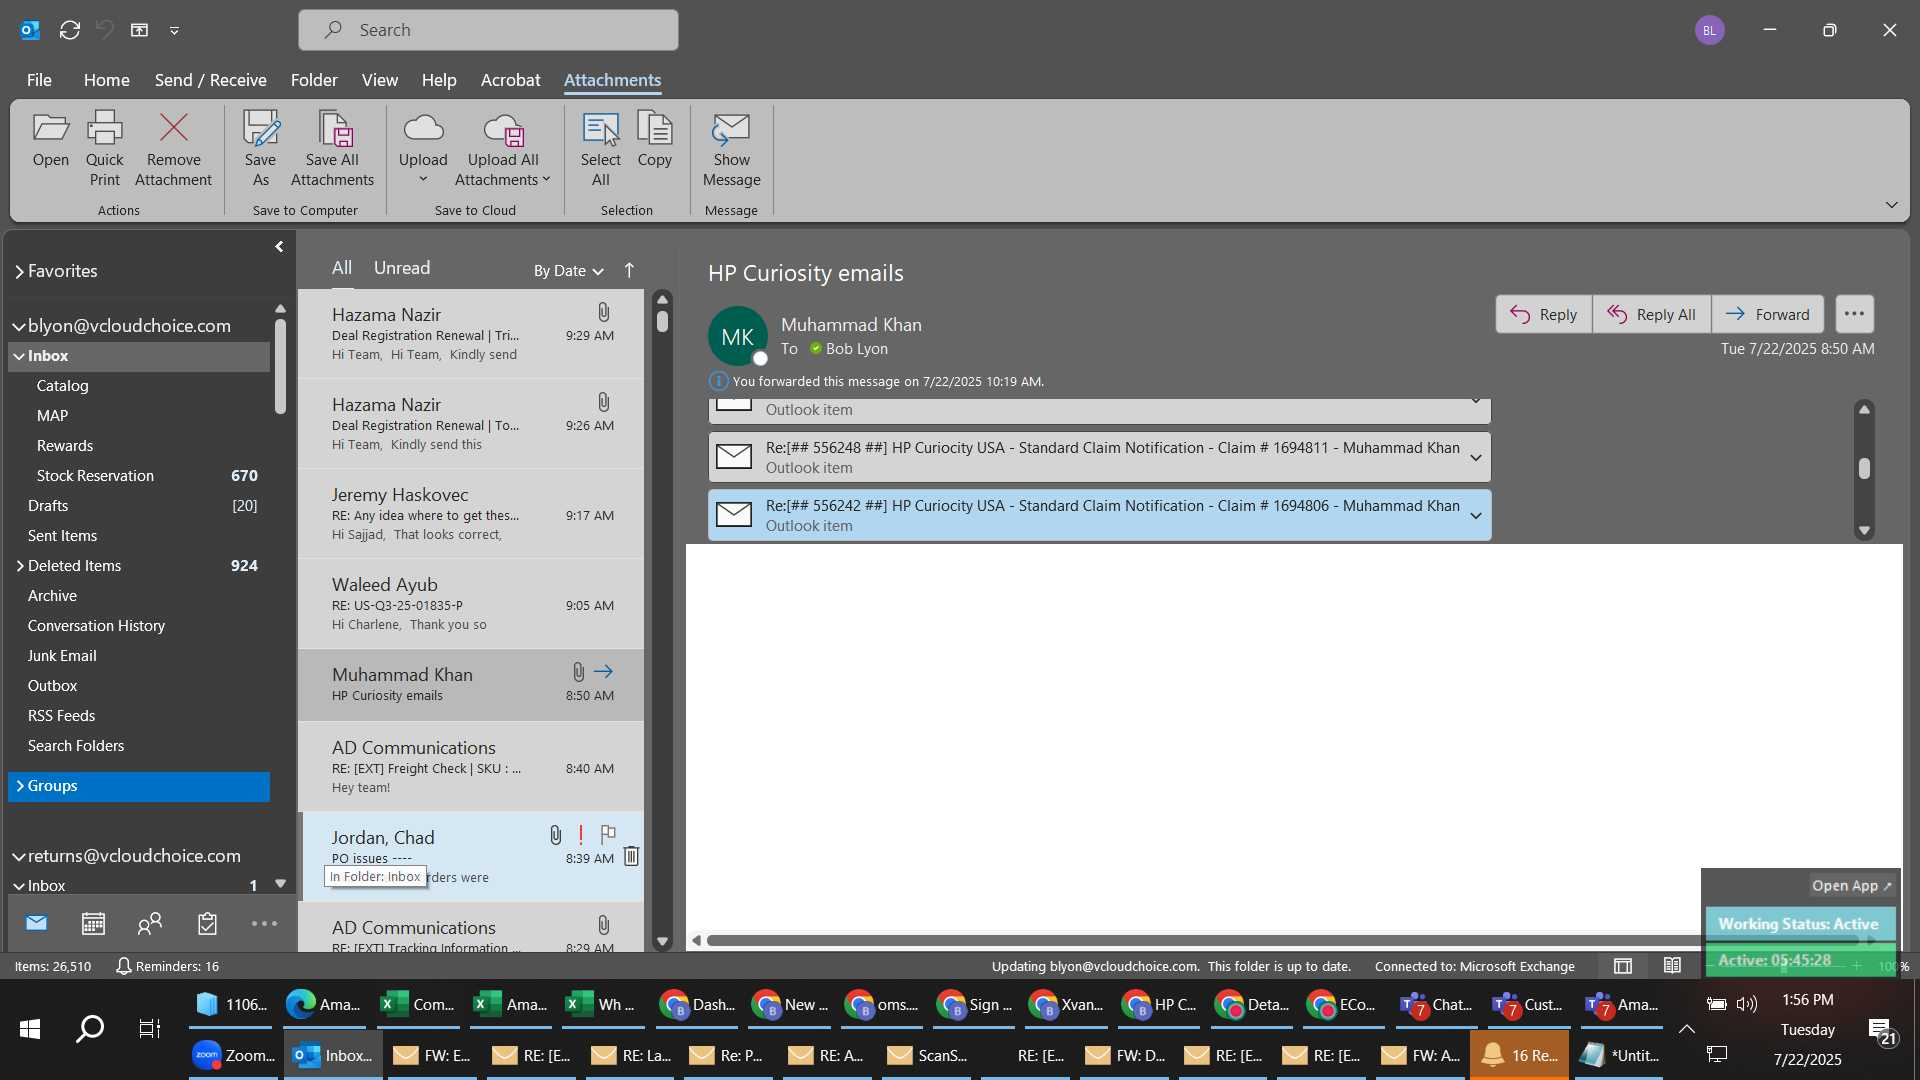Copy the selected attachment
This screenshot has height=1080, width=1920.
tap(654, 140)
